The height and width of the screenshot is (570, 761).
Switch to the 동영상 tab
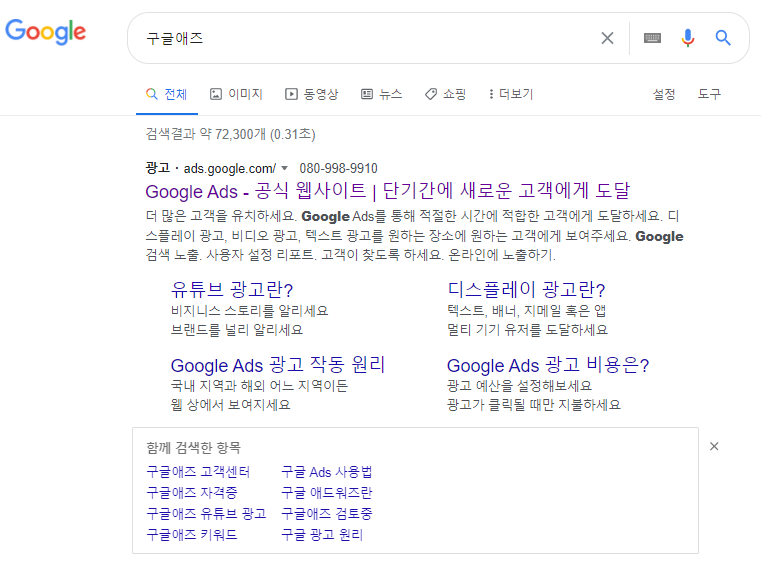312,94
